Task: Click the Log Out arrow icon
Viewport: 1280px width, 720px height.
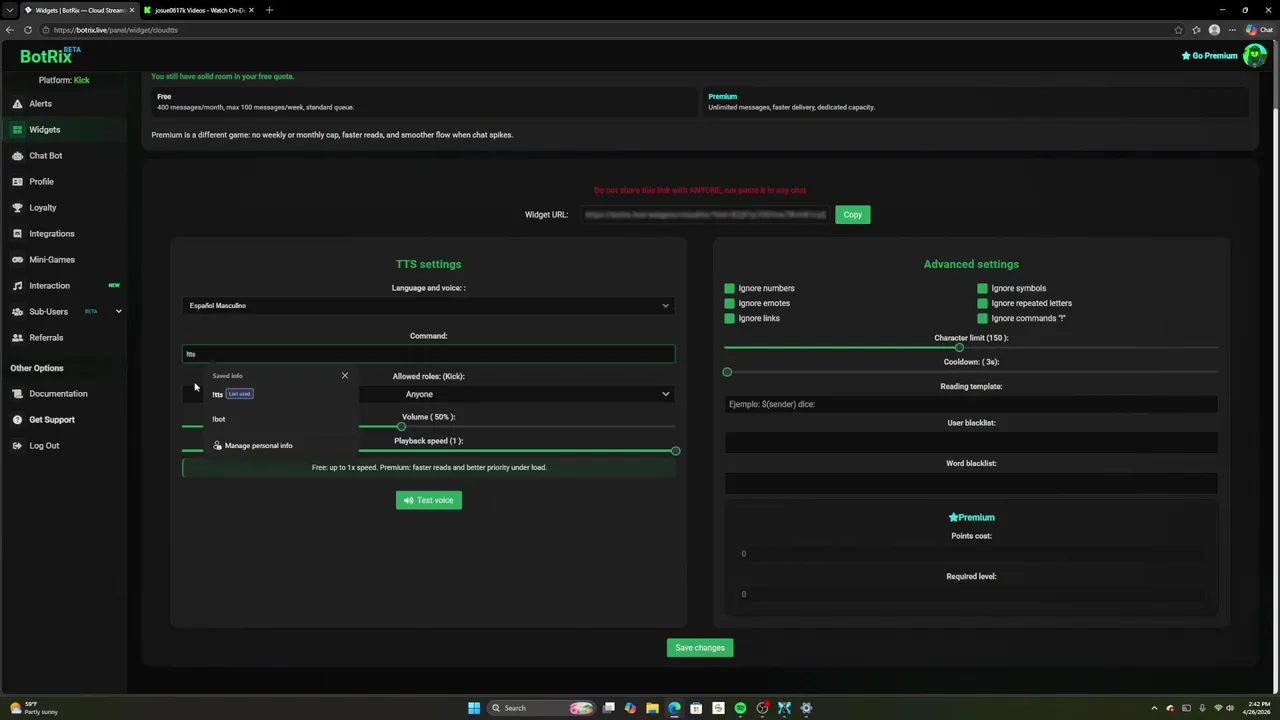Action: [x=17, y=446]
